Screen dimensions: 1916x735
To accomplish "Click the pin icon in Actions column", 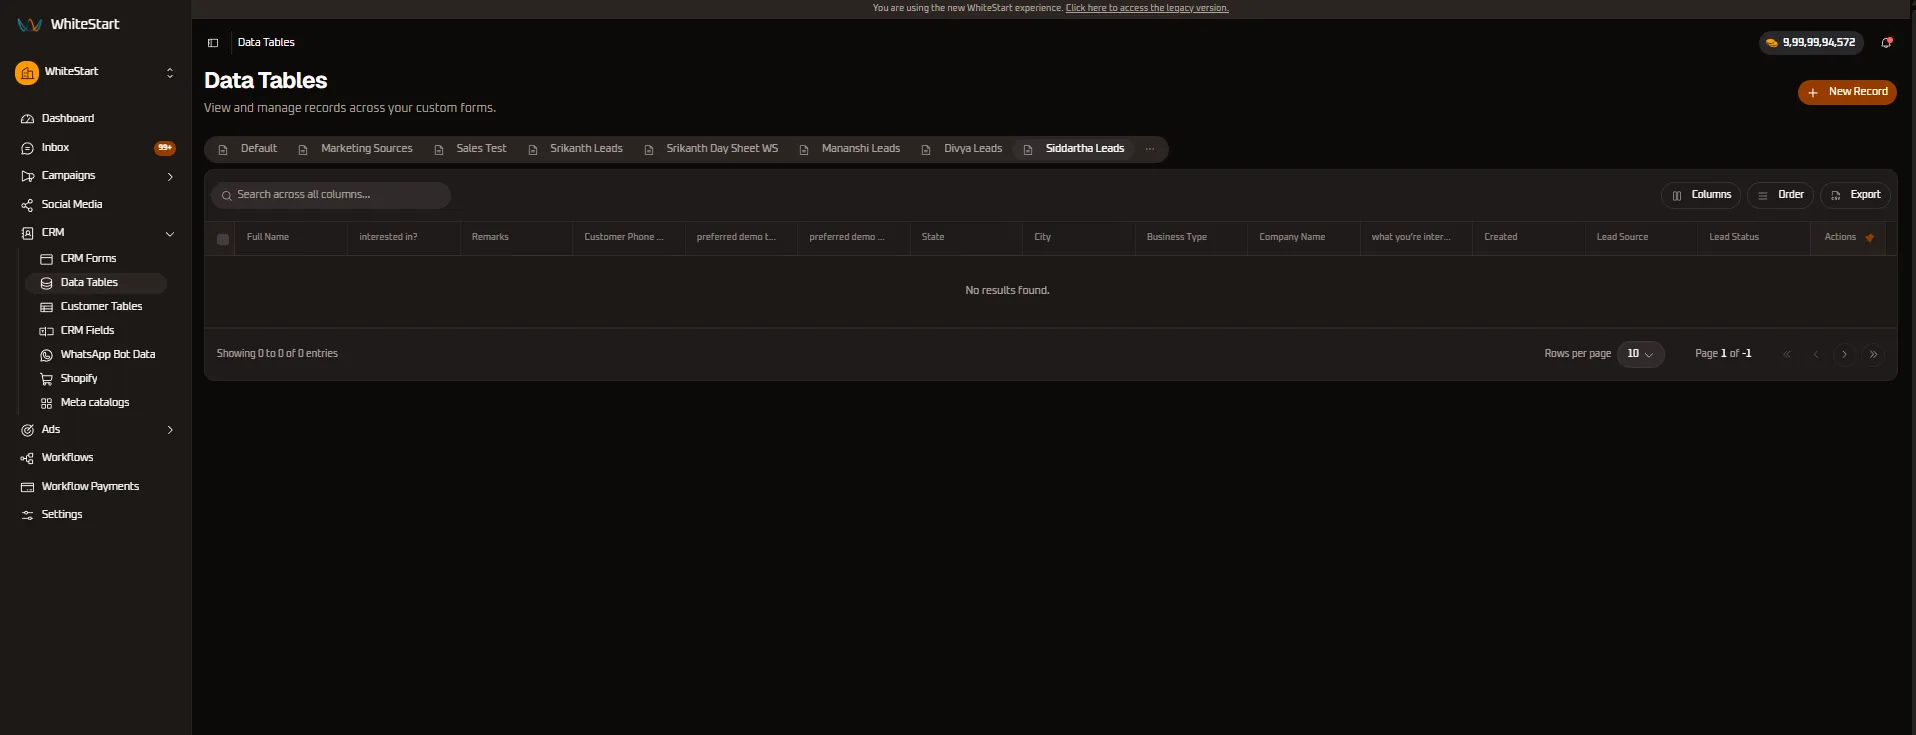I will coord(1870,238).
